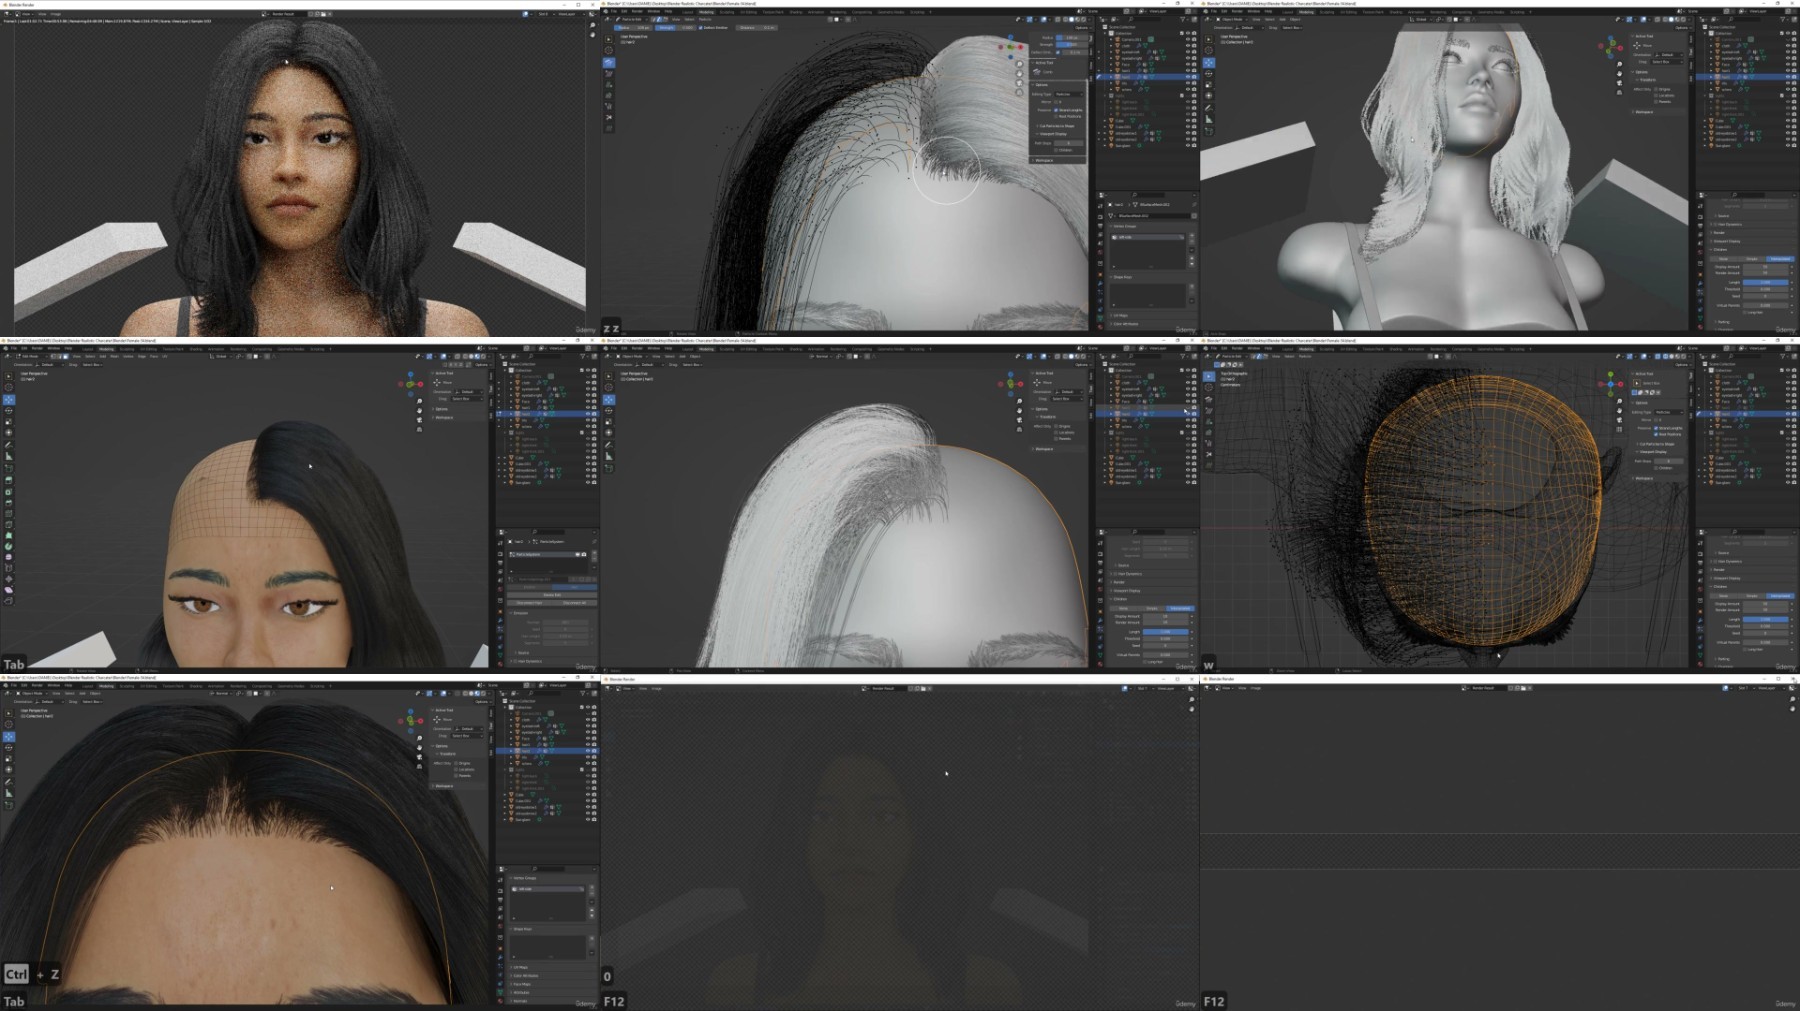
Task: Pick the Measure tool in the Edit Mode window
Action: tap(9, 456)
